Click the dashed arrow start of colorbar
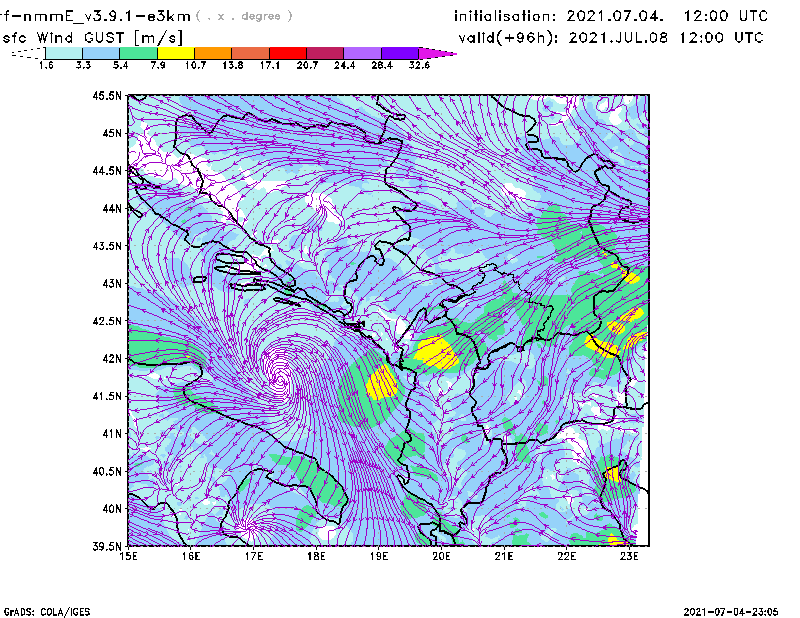This screenshot has width=800, height=618. pos(28,53)
